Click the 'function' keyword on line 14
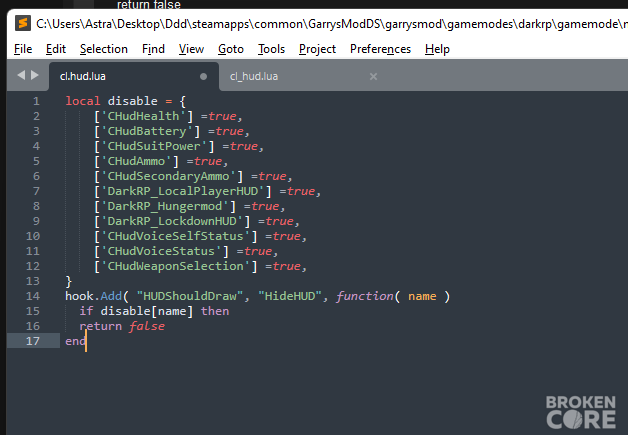The width and height of the screenshot is (628, 435). (365, 296)
